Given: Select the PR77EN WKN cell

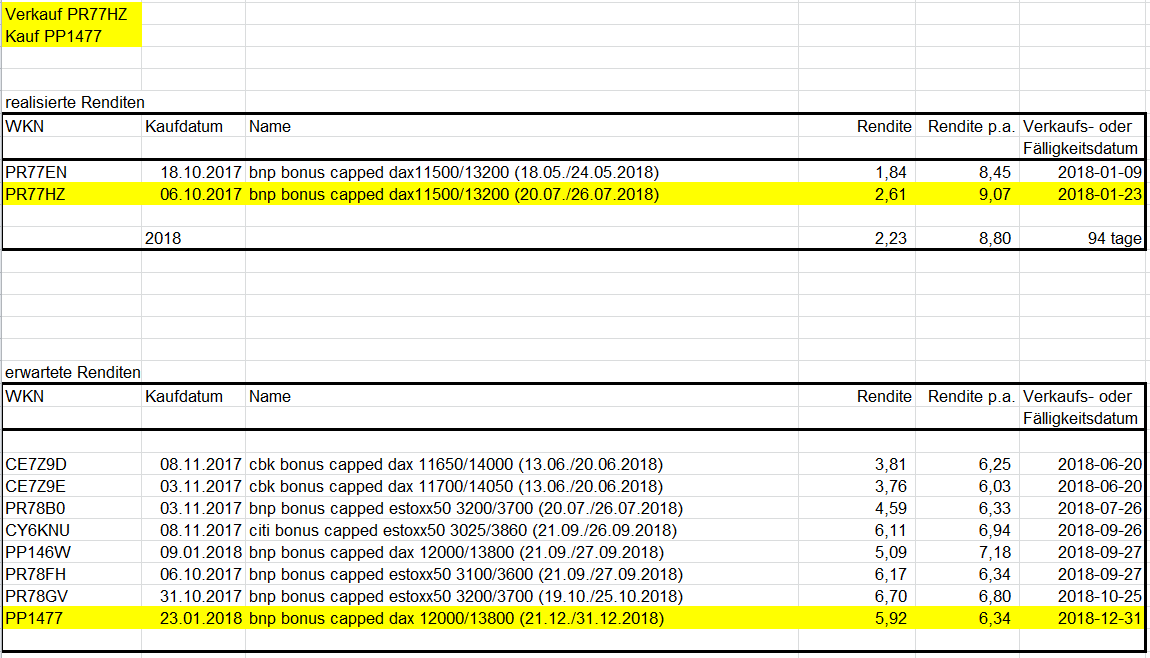Looking at the screenshot, I should (72, 172).
